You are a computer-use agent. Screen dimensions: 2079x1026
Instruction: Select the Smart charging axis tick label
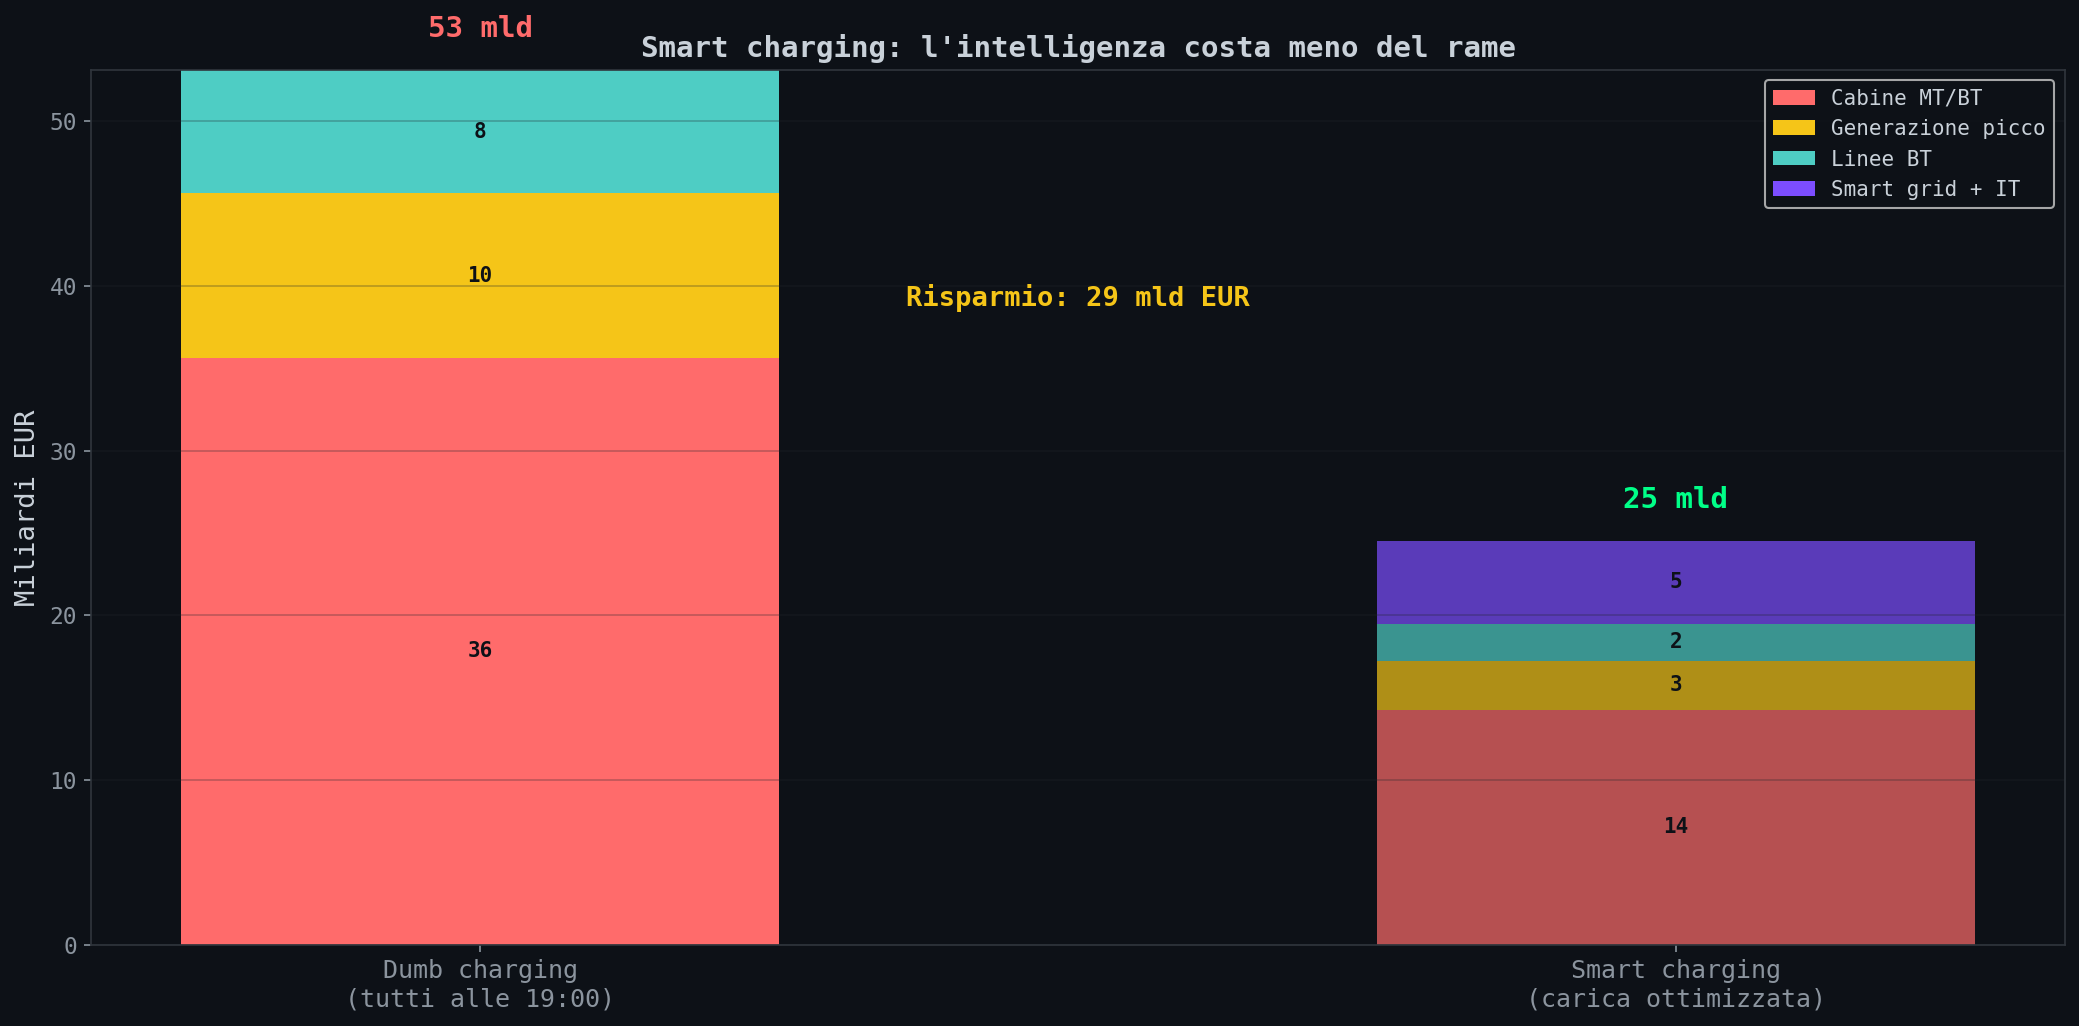tap(1675, 983)
